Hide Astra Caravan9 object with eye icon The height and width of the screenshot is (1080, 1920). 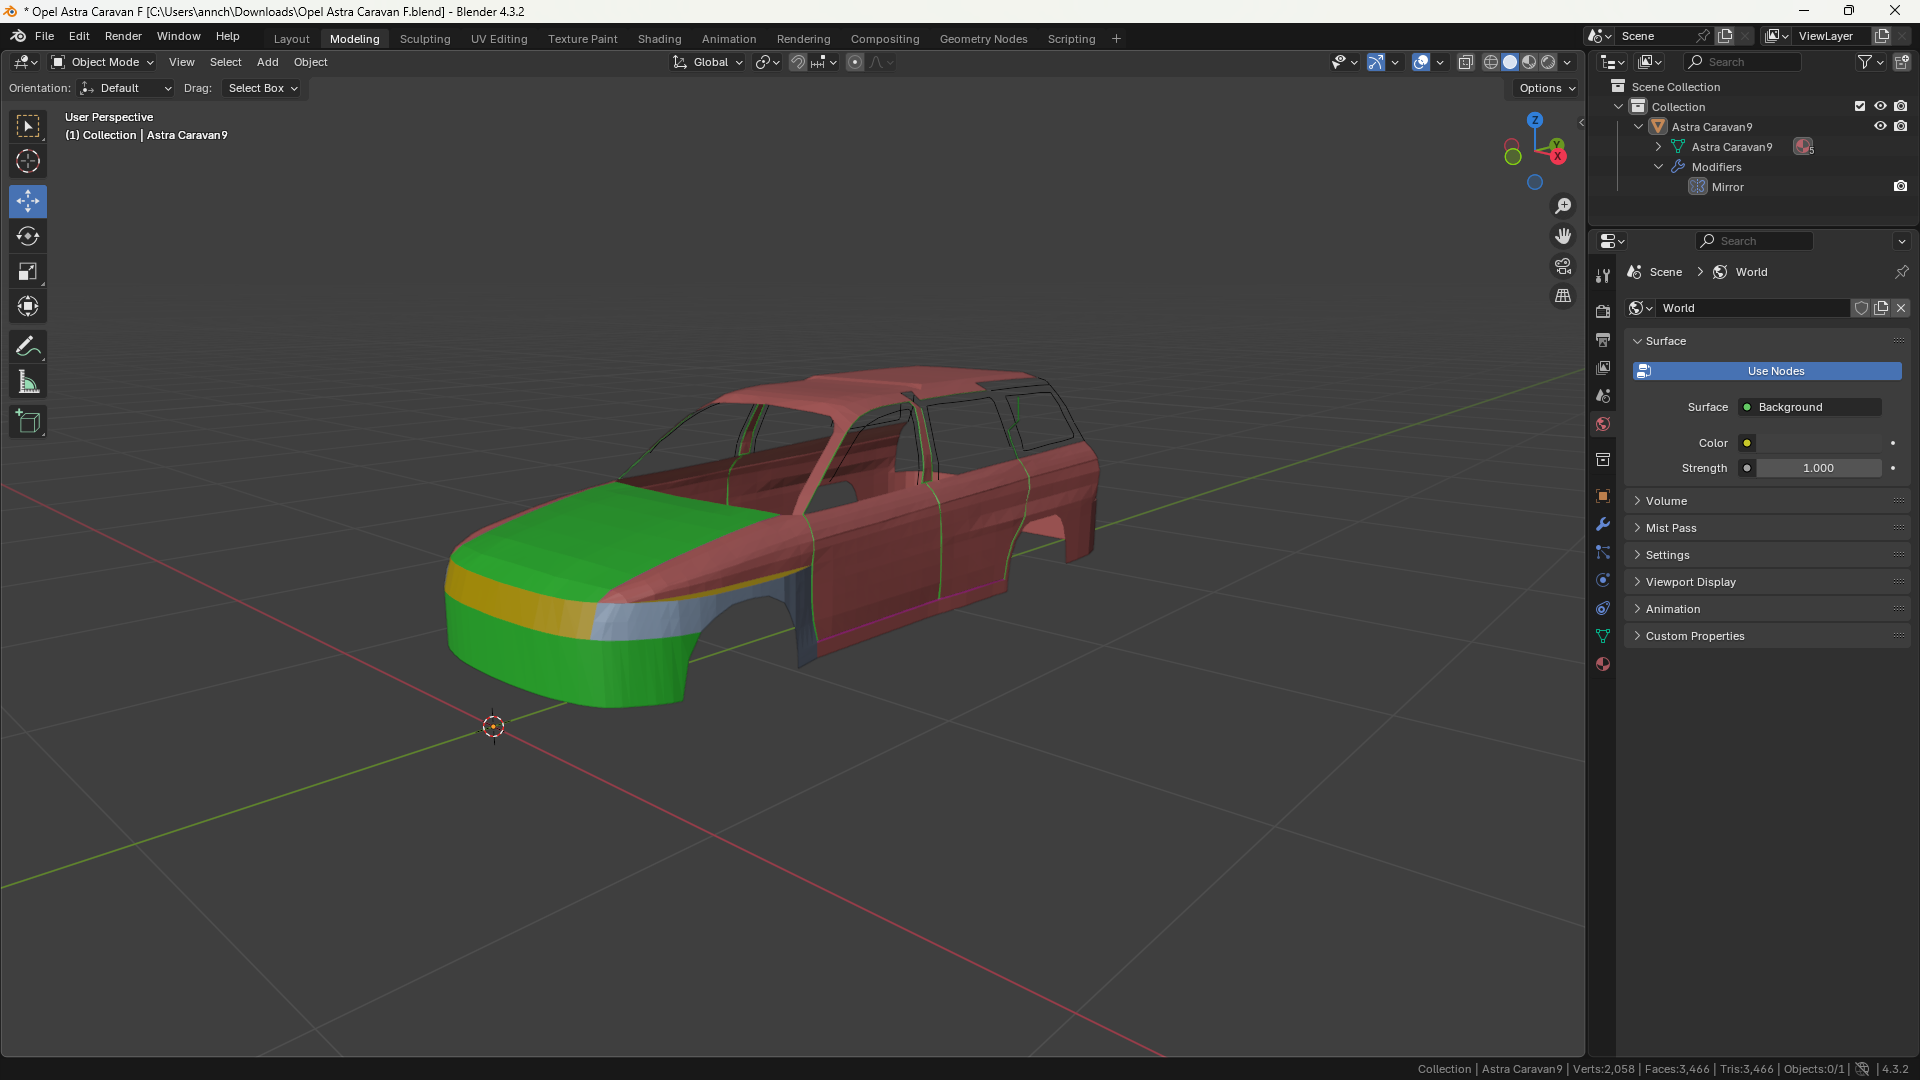[1880, 127]
